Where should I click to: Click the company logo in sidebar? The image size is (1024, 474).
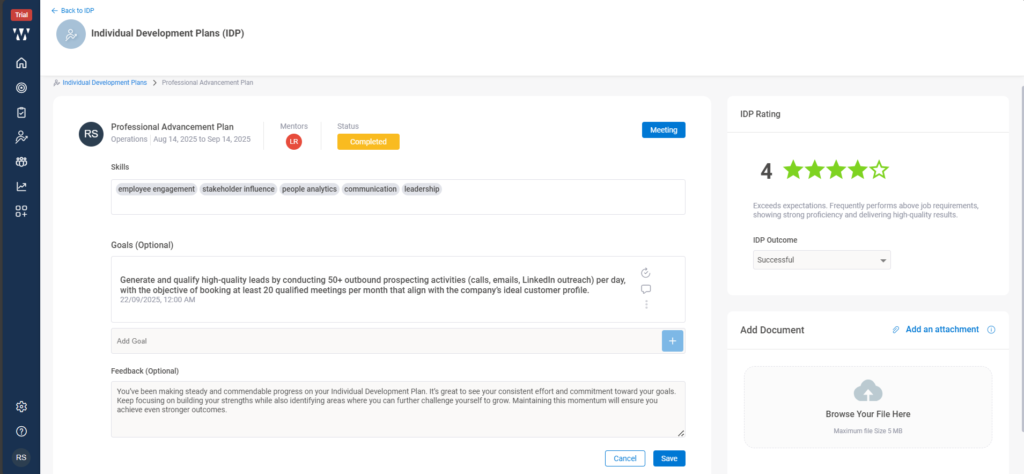22,35
